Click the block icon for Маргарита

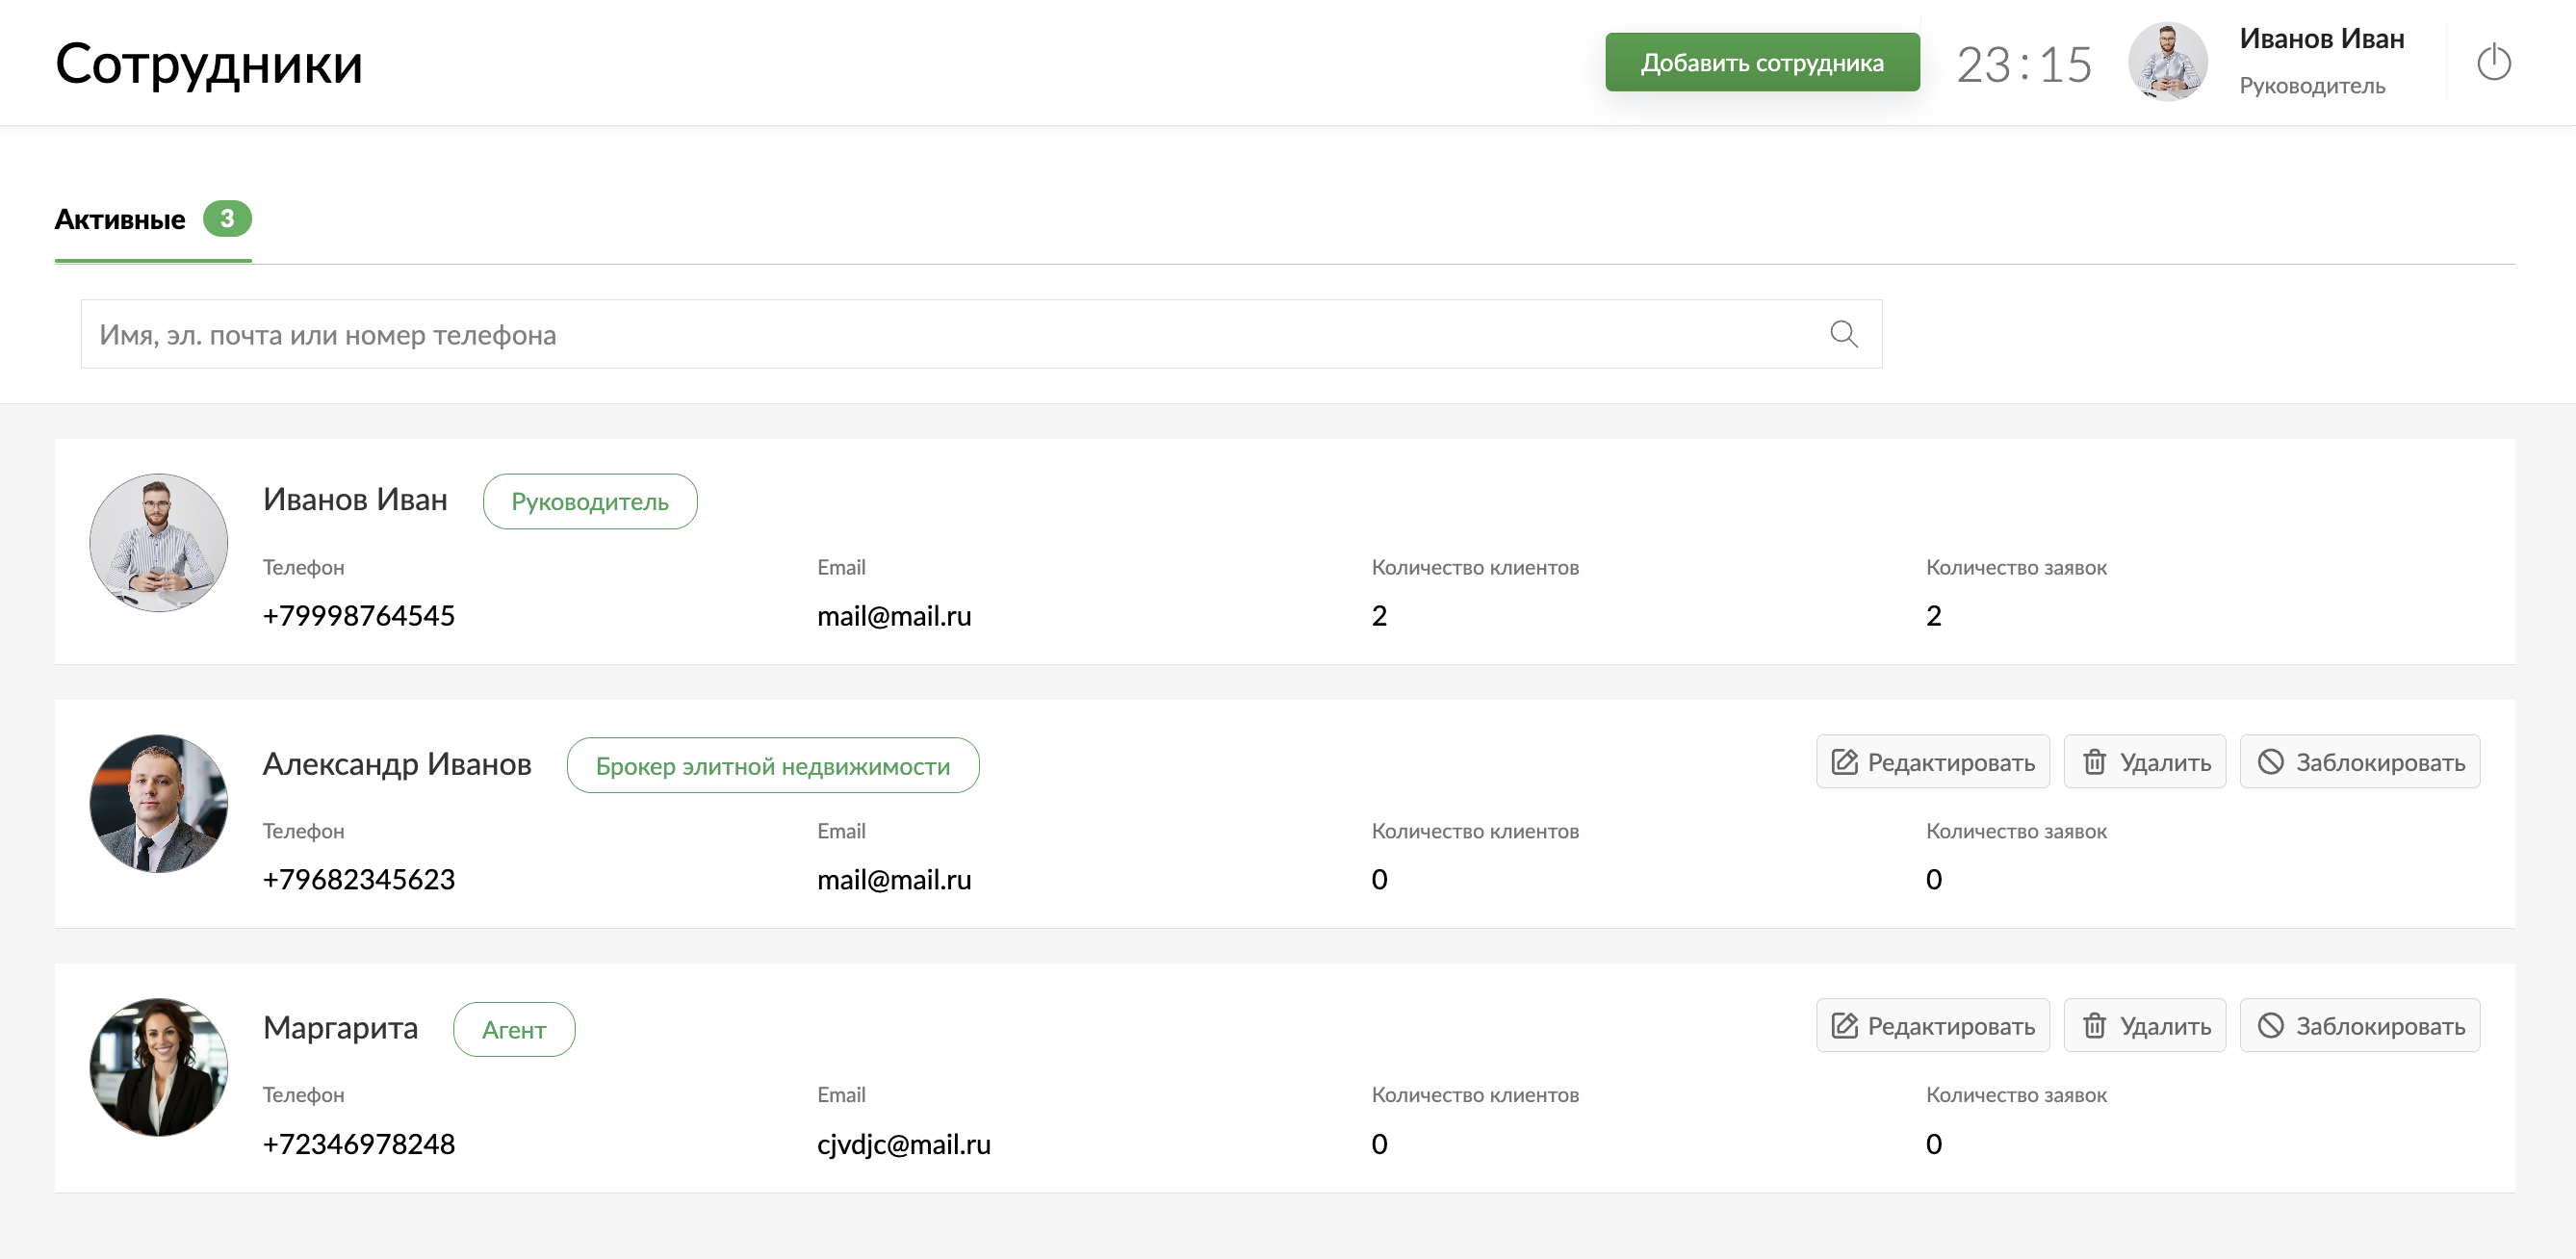2270,1026
